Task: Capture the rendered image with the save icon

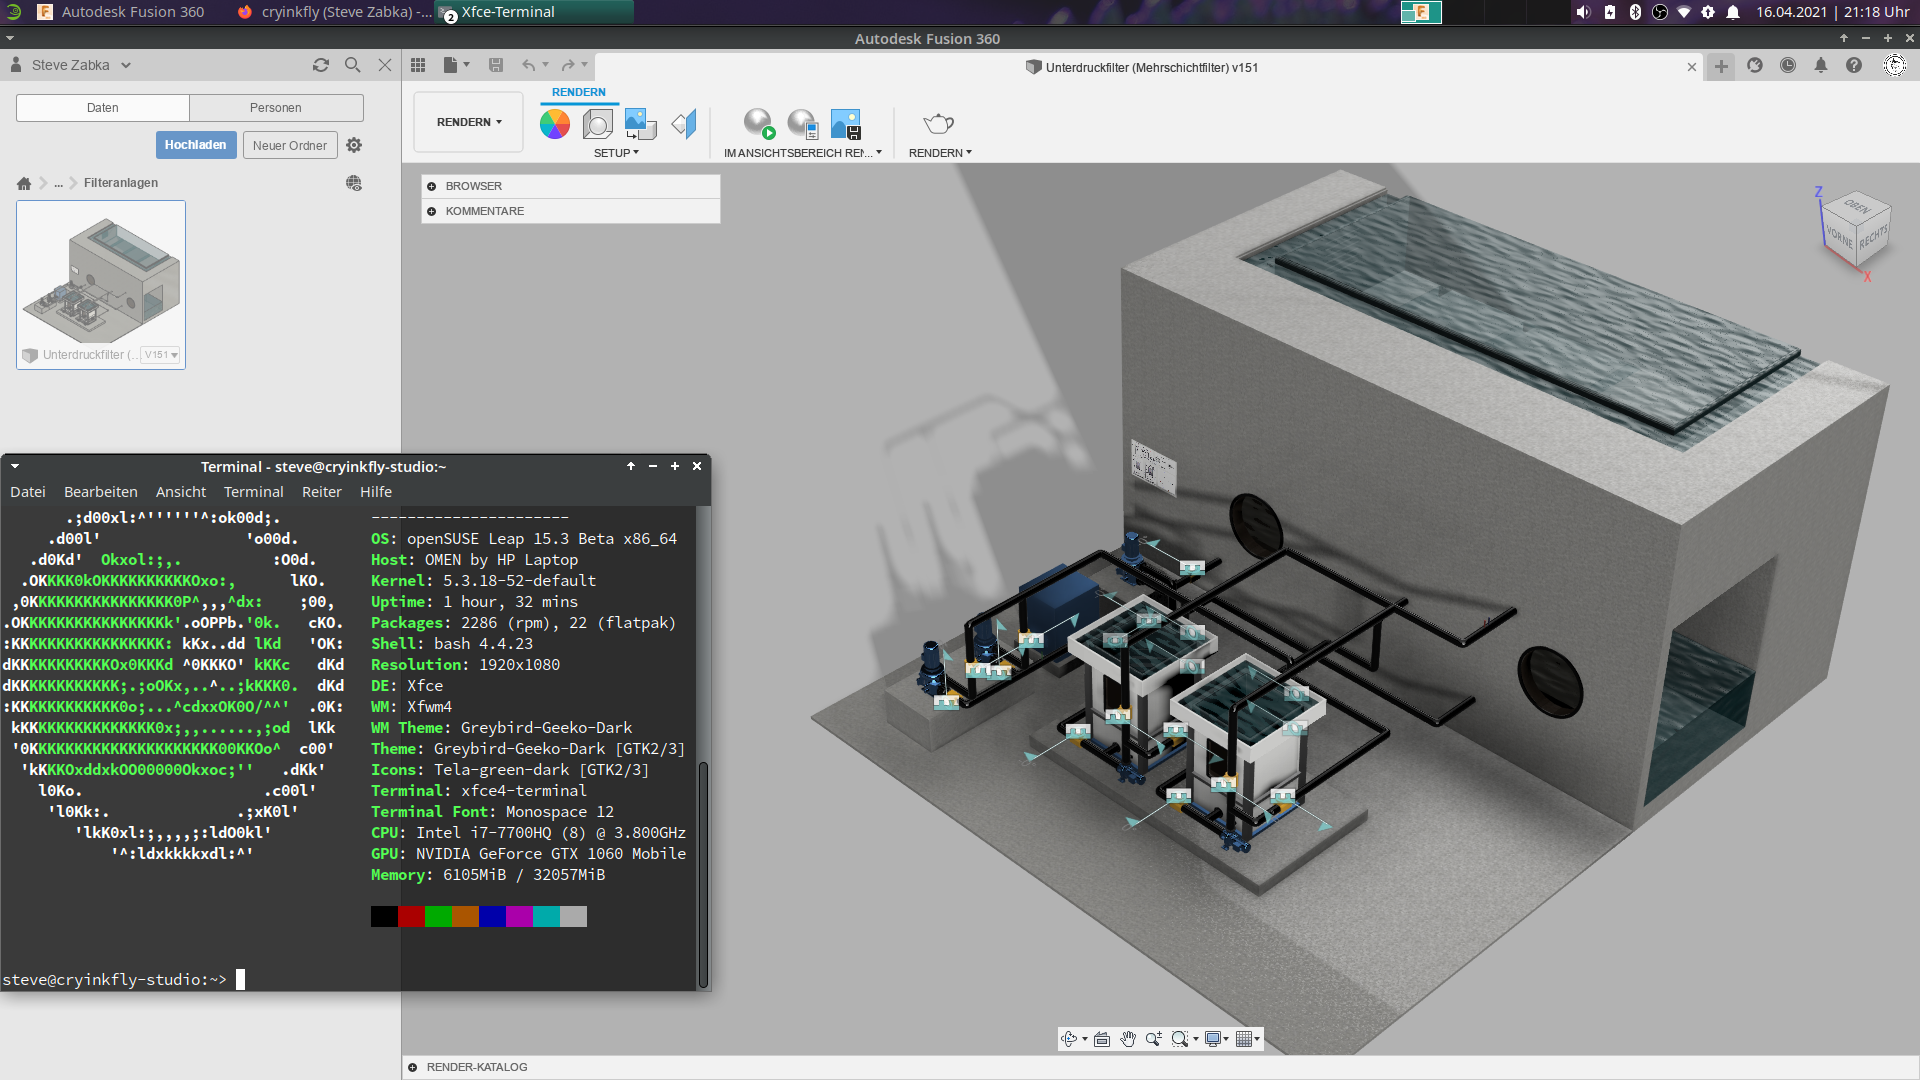Action: (x=847, y=124)
